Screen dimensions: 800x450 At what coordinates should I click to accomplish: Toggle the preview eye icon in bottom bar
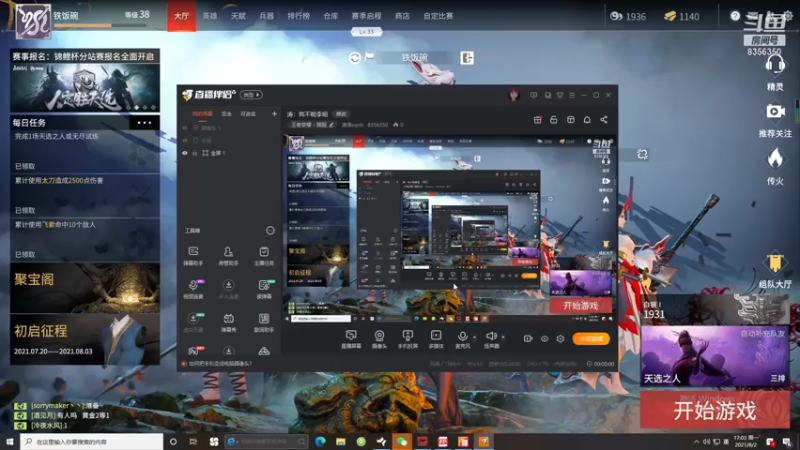(x=544, y=338)
